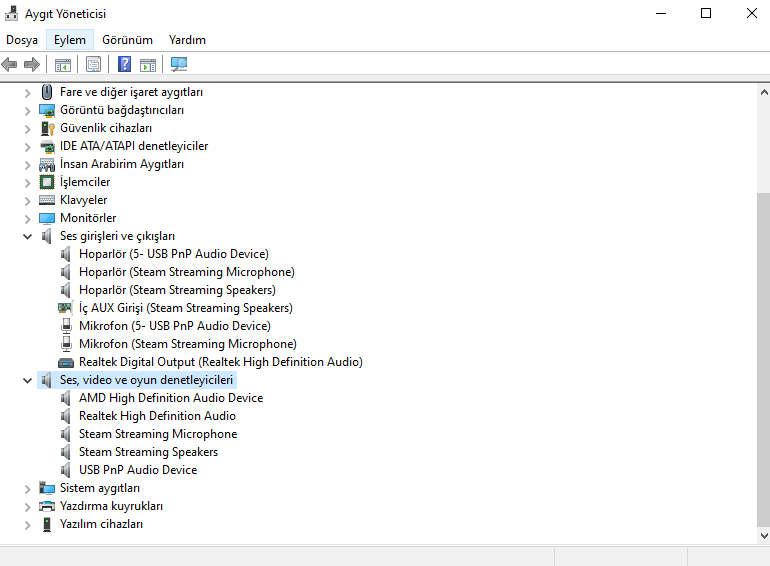Select the speaker icon of AMD High Definition Audio Device
770x566 pixels.
pos(66,398)
